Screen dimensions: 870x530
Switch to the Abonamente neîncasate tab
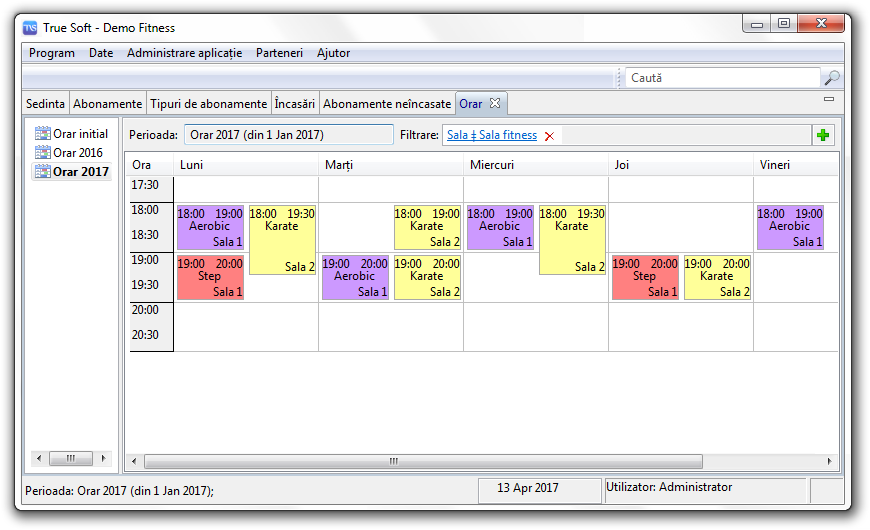tap(387, 104)
